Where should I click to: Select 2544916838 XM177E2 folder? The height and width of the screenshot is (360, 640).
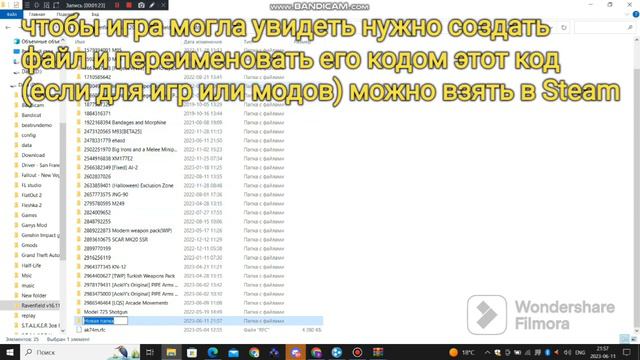click(108, 158)
